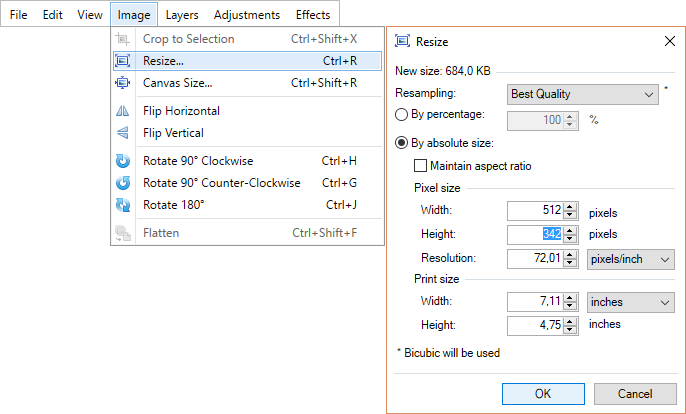
Task: Open the Effects menu
Action: 313,15
